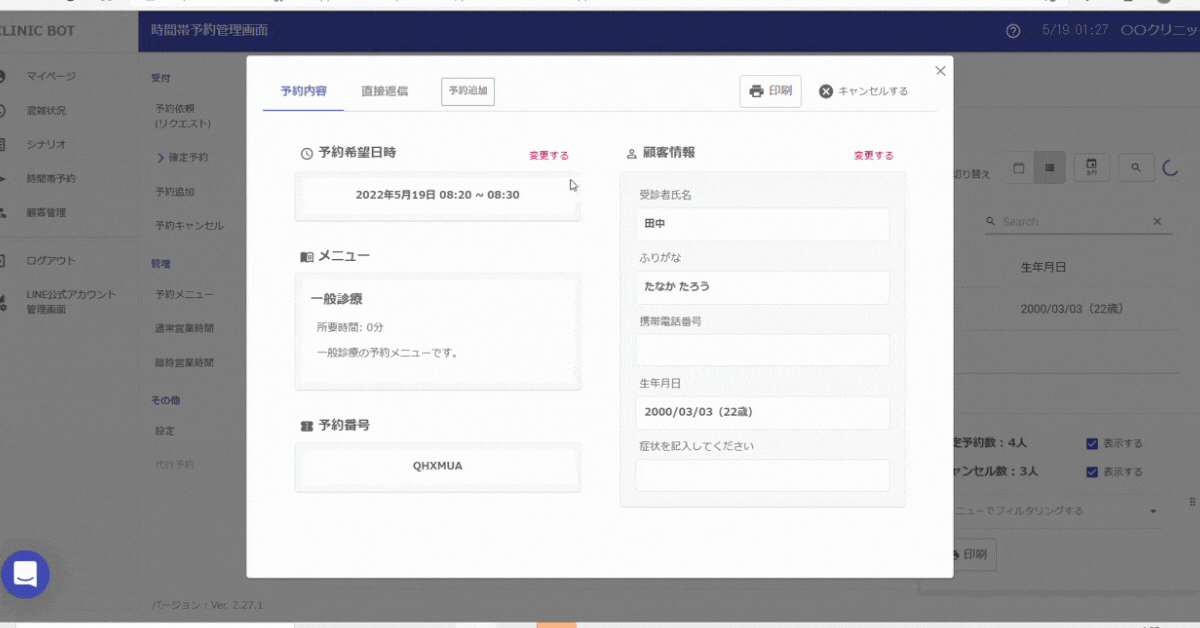This screenshot has height=628, width=1200.
Task: Click the シナリオ sidebar icon
Action: pos(3,145)
